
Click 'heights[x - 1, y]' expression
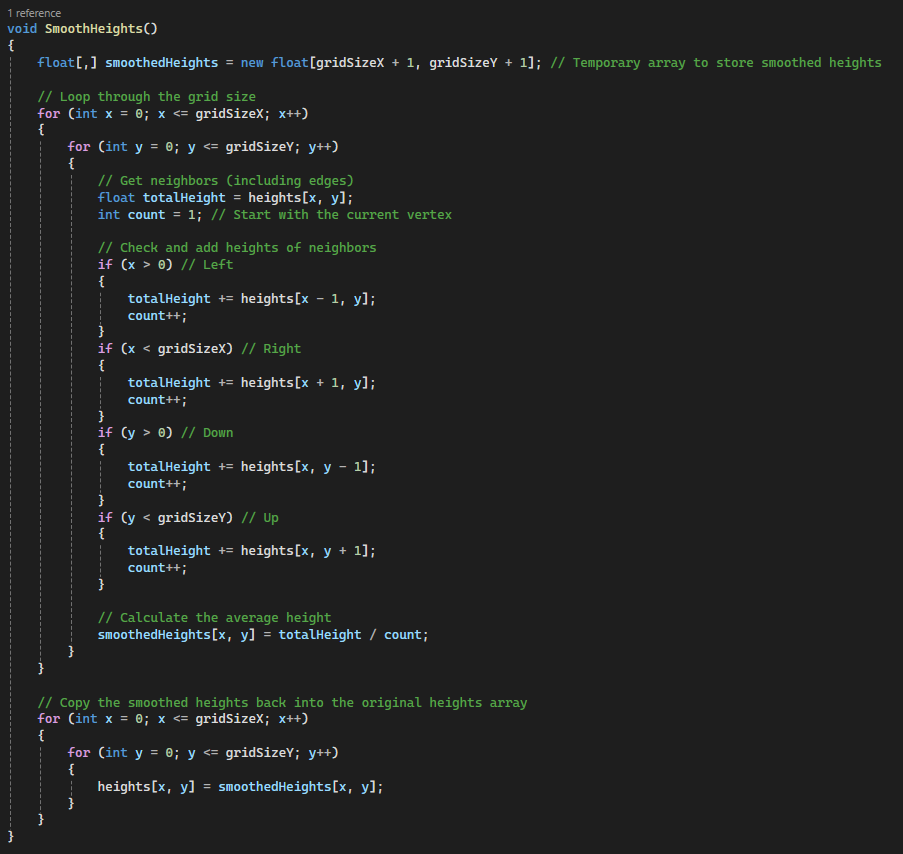pyautogui.click(x=308, y=299)
